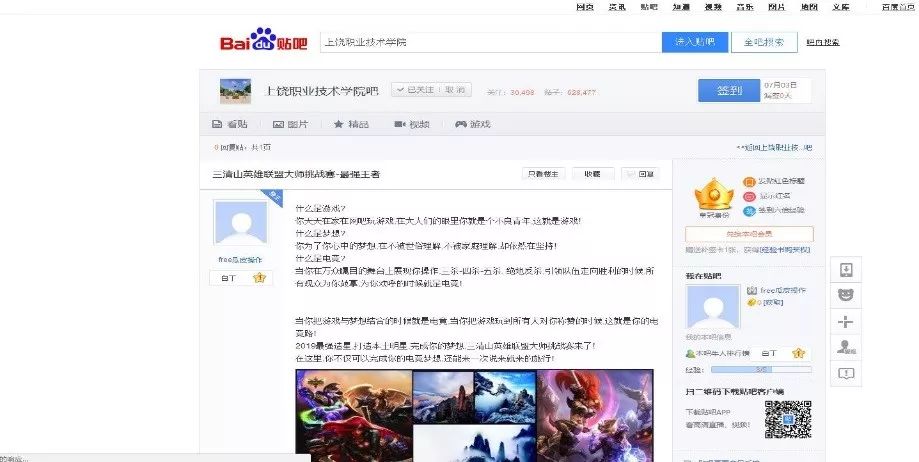Switch to the 游戏 tab
Viewport: 919px width, 462px height.
tap(473, 124)
